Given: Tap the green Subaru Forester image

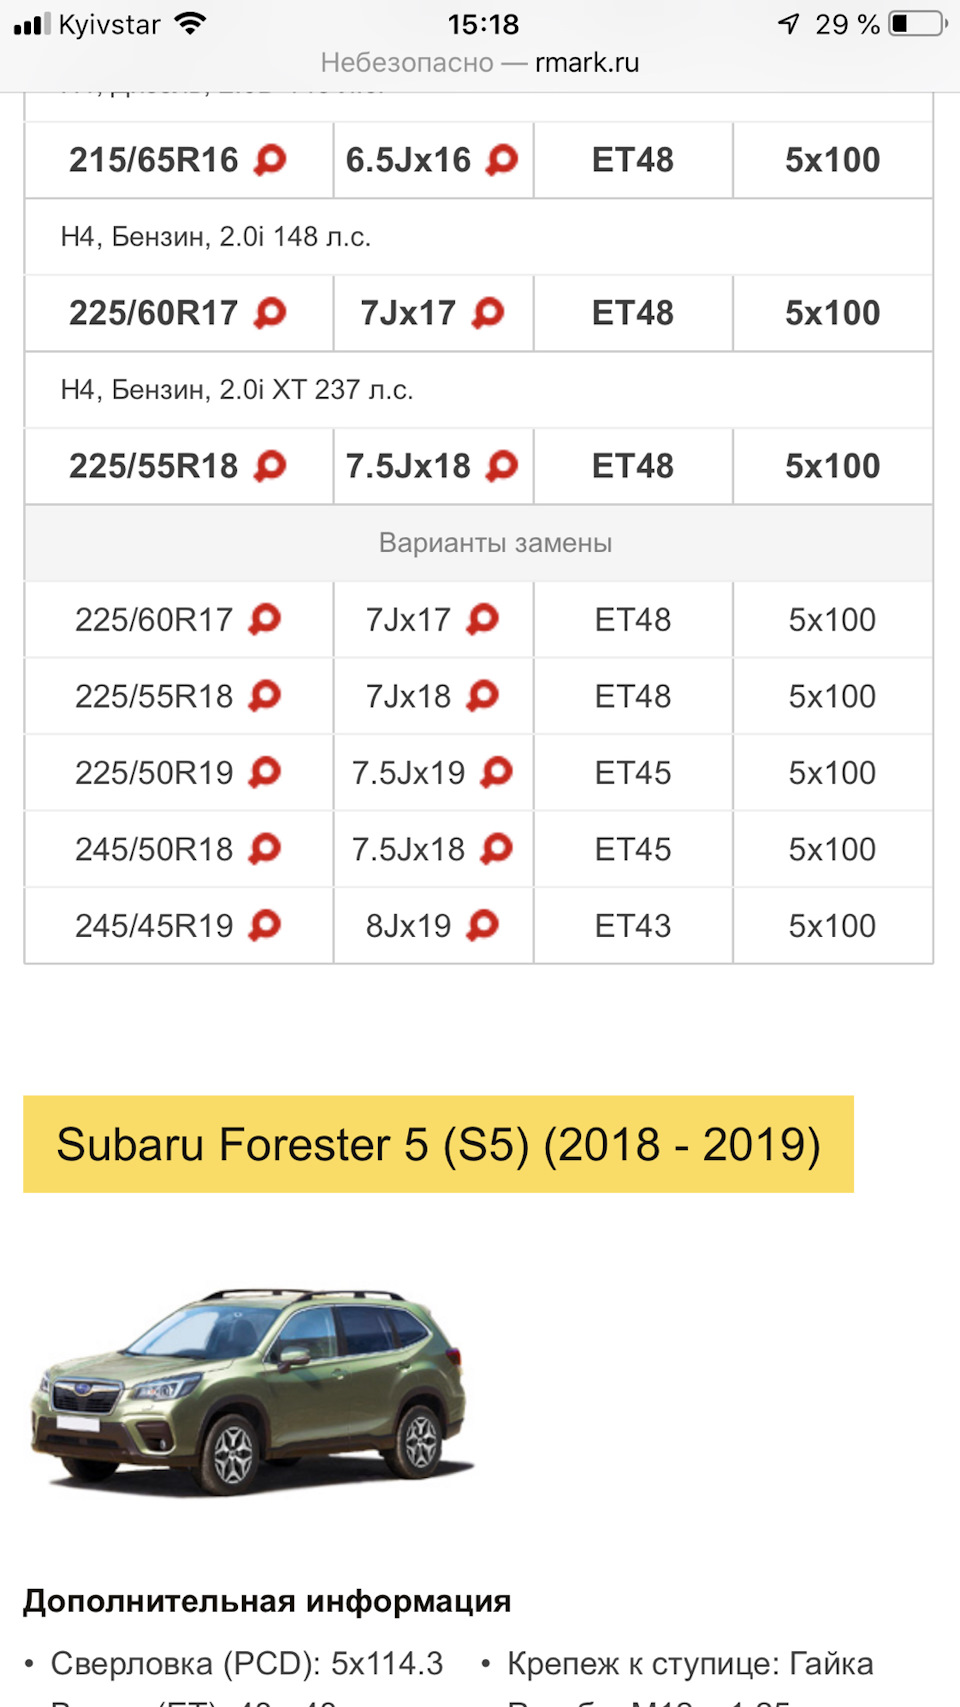Looking at the screenshot, I should [x=250, y=1391].
